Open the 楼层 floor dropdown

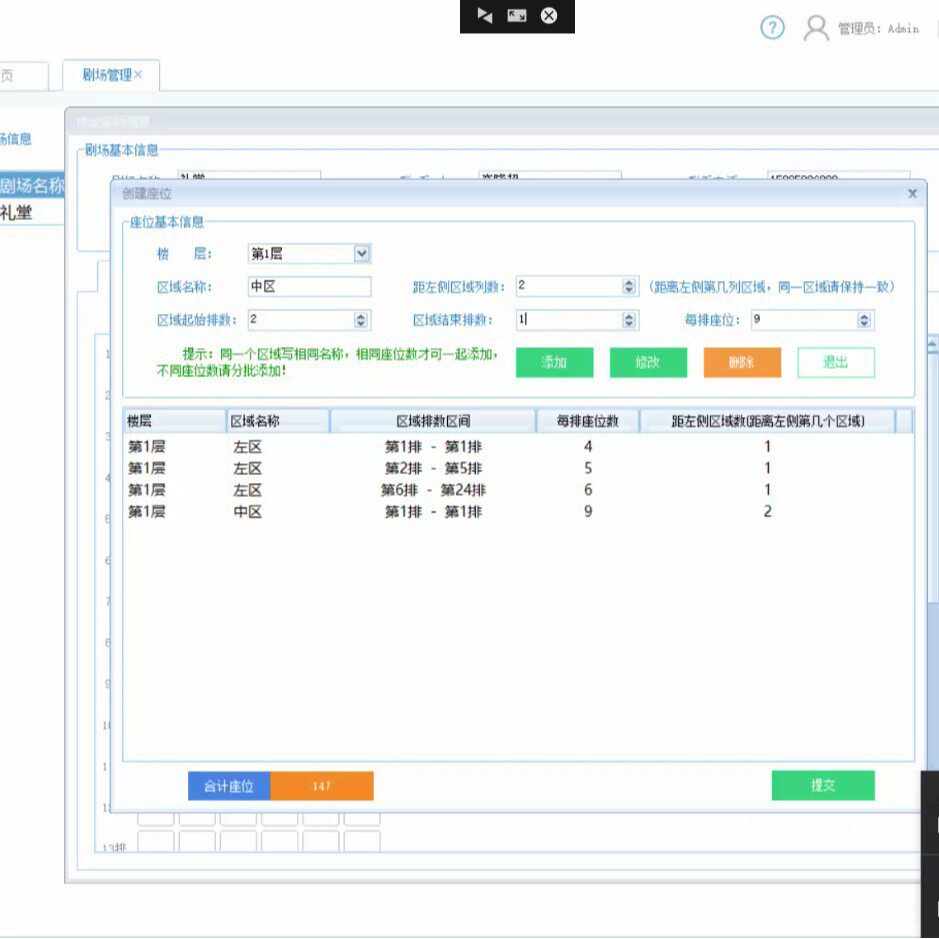[x=362, y=253]
